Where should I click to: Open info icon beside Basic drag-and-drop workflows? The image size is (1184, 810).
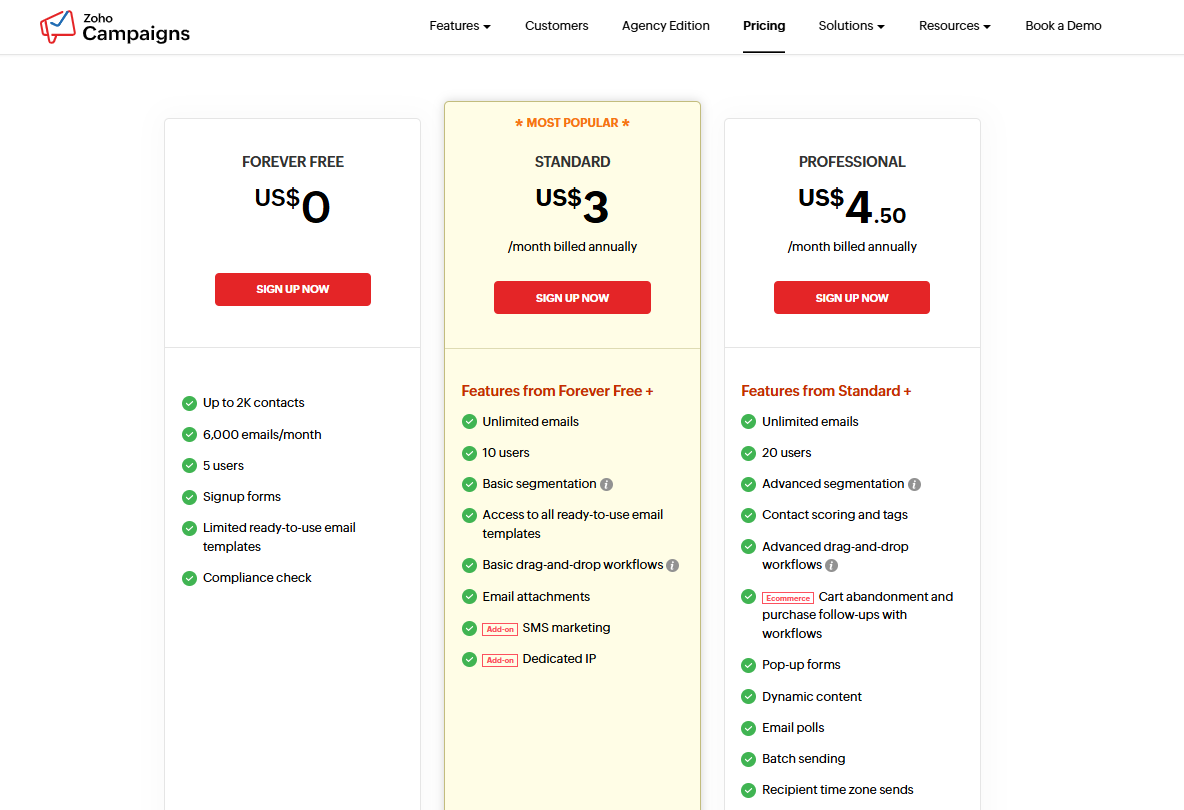(673, 565)
